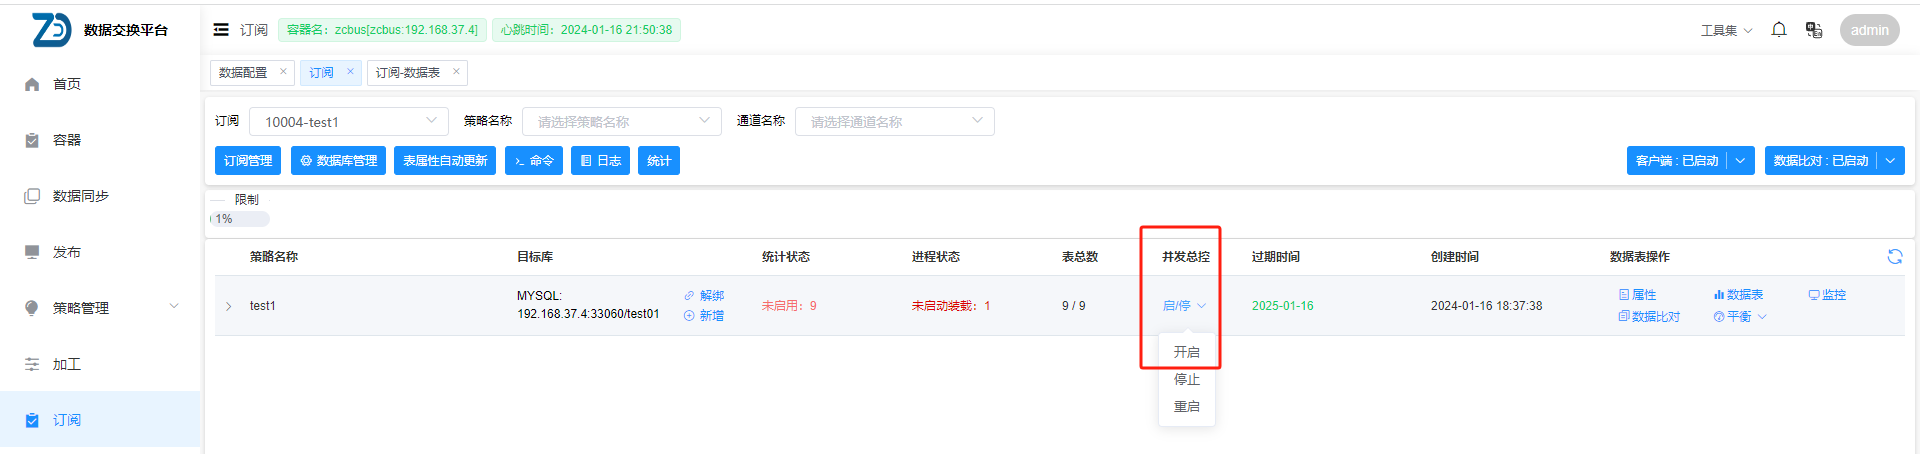Expand 策略管理 in the sidebar

pos(100,308)
